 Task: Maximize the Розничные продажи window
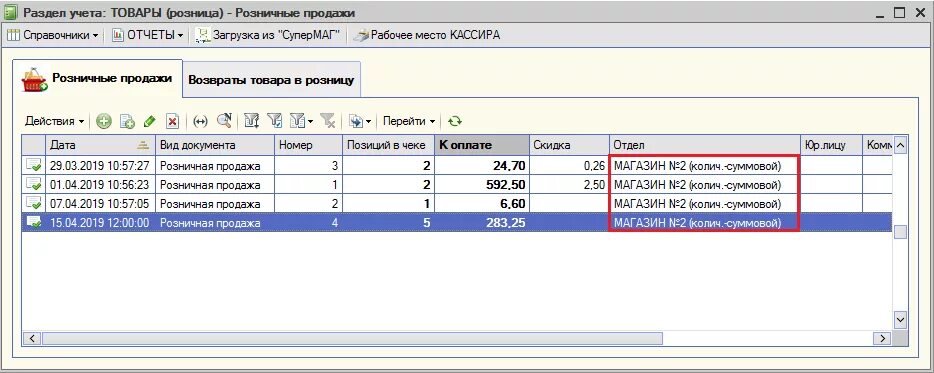coord(900,13)
